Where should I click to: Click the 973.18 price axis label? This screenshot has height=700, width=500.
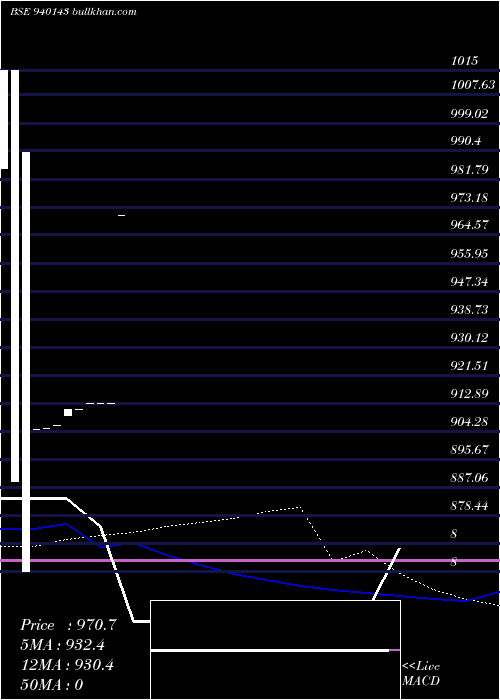[469, 197]
